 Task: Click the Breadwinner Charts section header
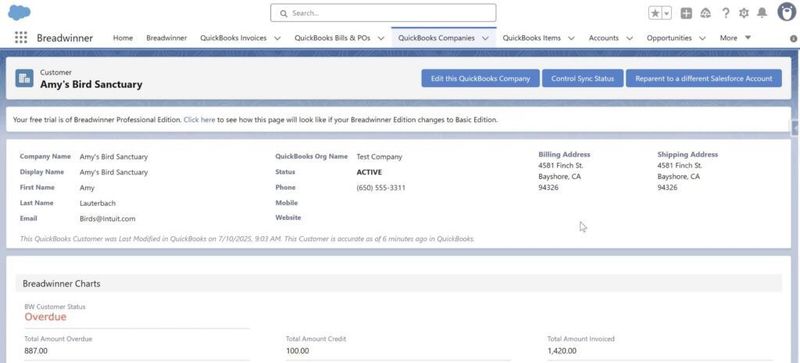coord(398,283)
